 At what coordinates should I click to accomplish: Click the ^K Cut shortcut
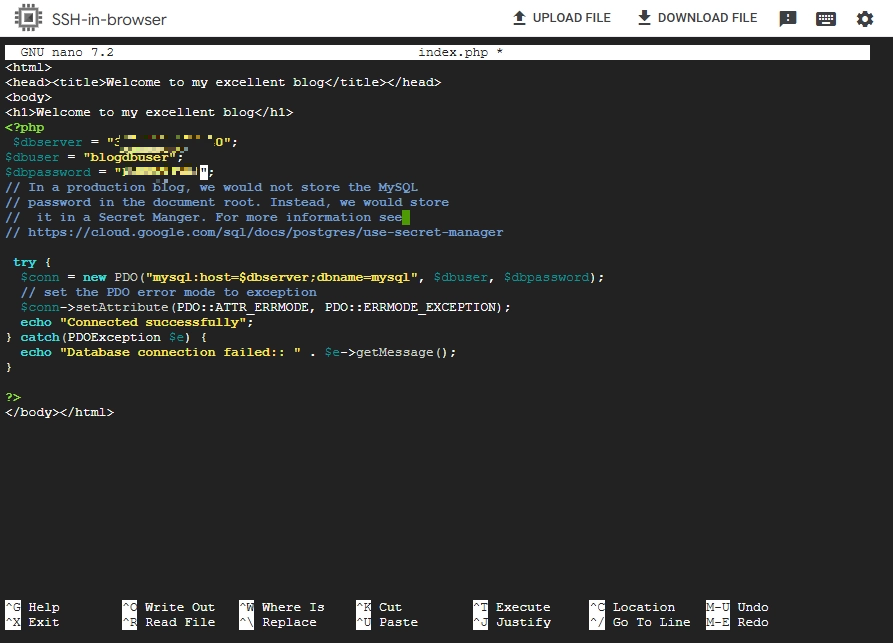click(379, 607)
